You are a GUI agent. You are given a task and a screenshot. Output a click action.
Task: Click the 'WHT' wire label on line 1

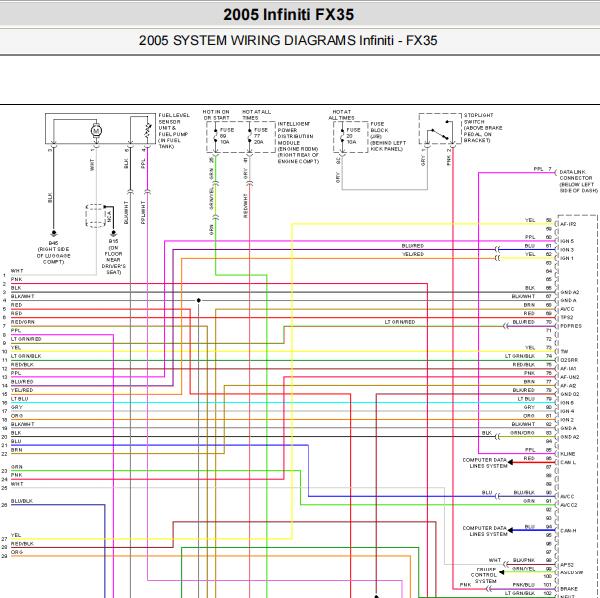(17, 271)
